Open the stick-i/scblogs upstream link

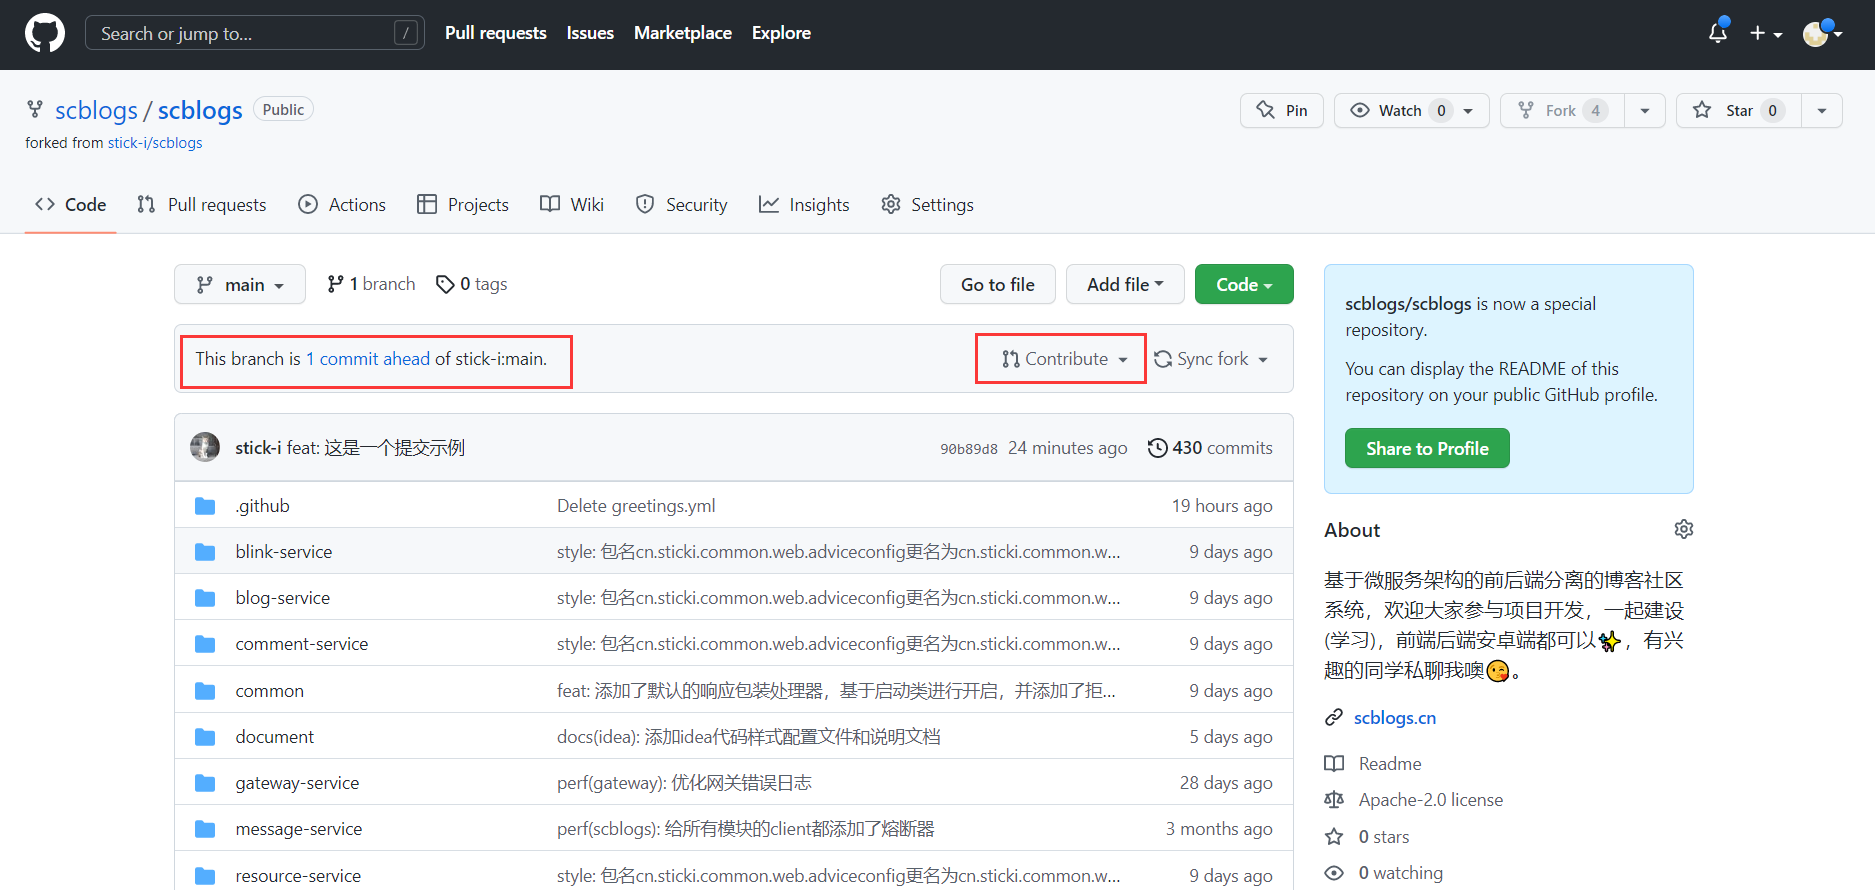[x=155, y=143]
